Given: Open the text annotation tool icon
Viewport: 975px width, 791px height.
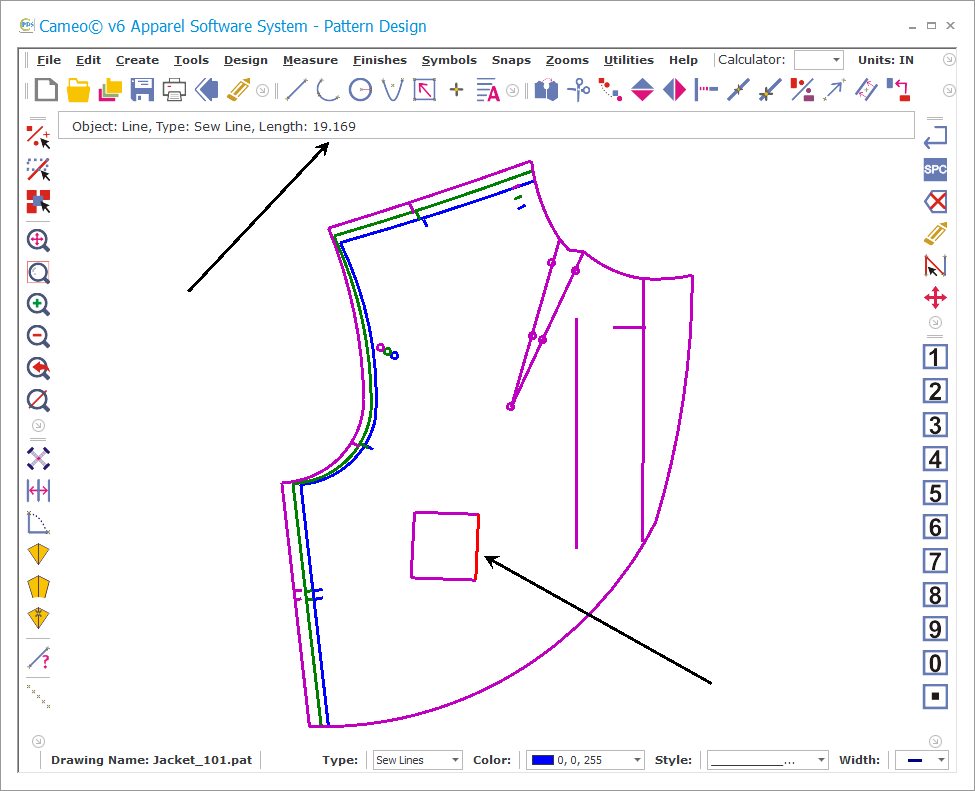Looking at the screenshot, I should [x=488, y=90].
